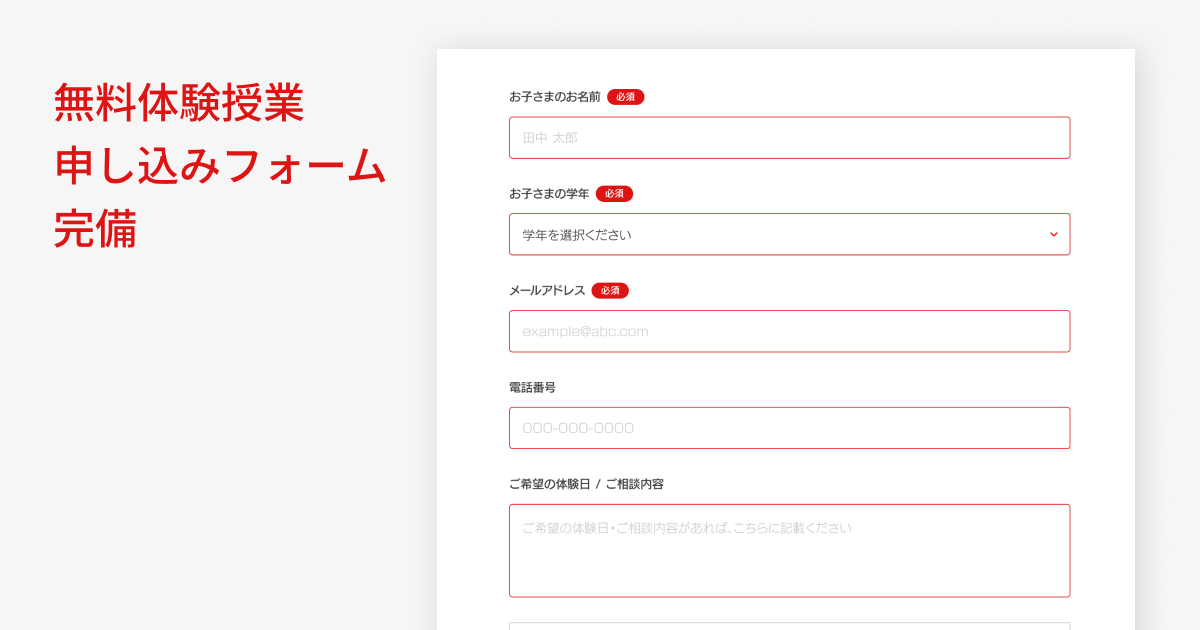
Task: Click the 田中 太郎 placeholder name input
Action: 789,137
